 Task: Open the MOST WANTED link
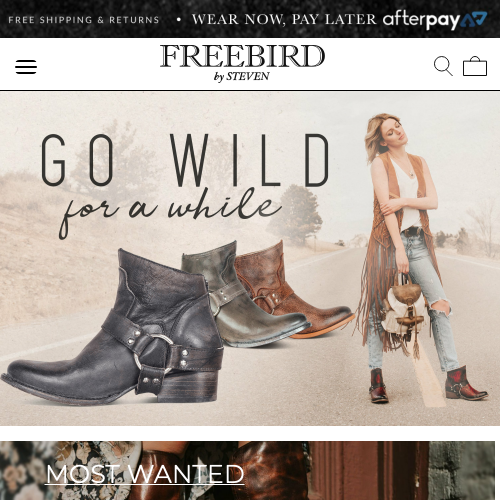pos(145,474)
